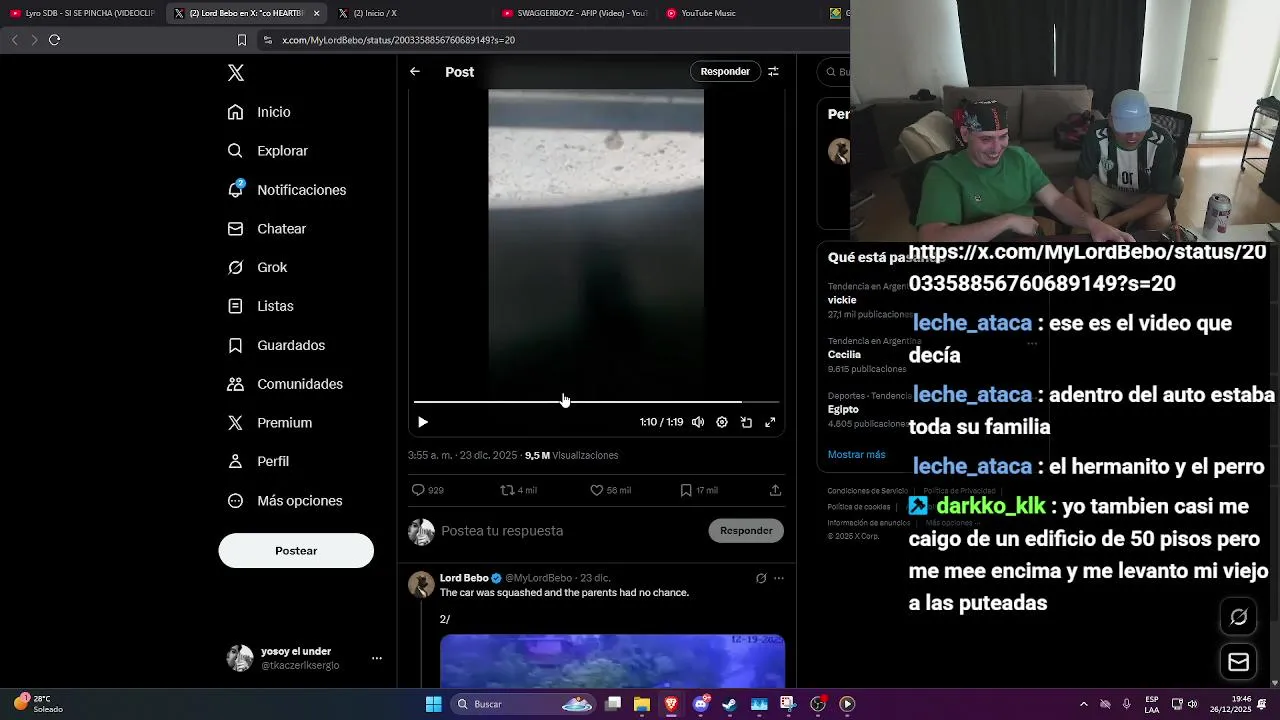Open picture-in-picture for the video
Image resolution: width=1280 pixels, height=720 pixels.
[746, 422]
